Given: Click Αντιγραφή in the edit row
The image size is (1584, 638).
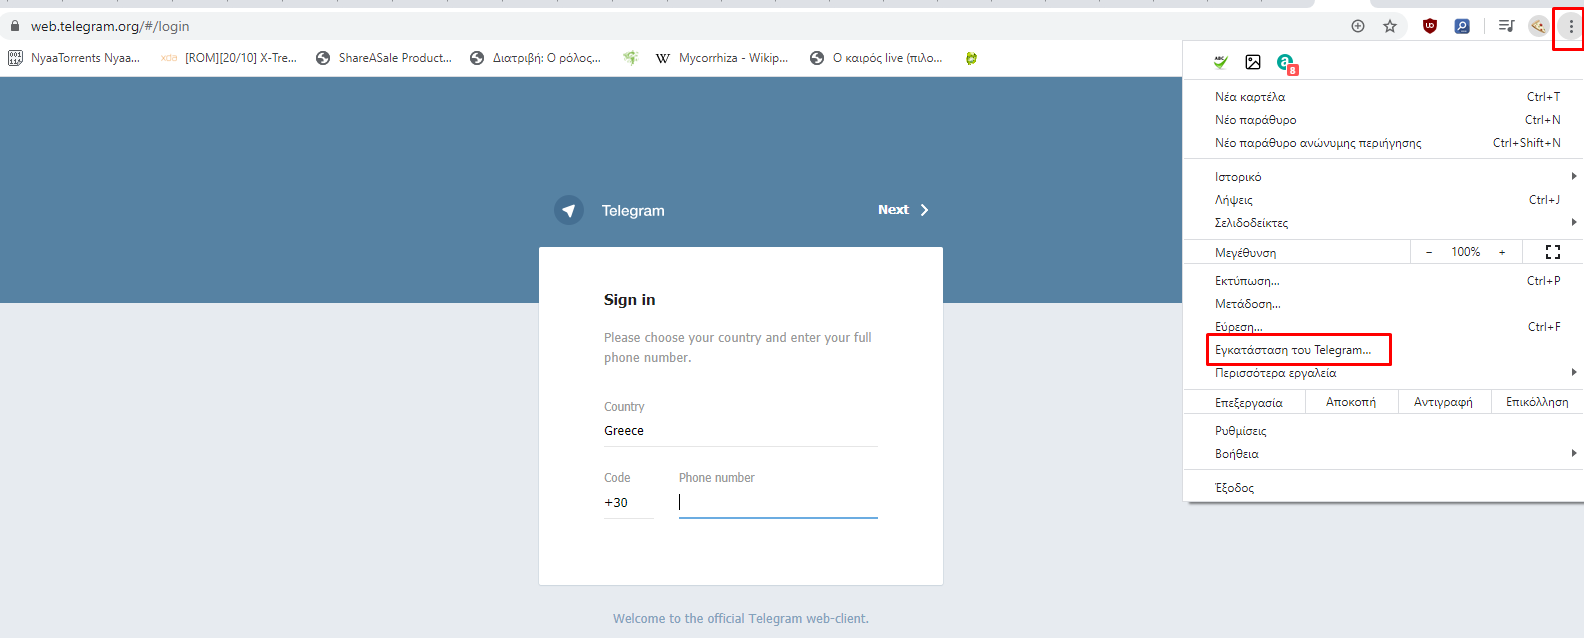Looking at the screenshot, I should pos(1443,402).
